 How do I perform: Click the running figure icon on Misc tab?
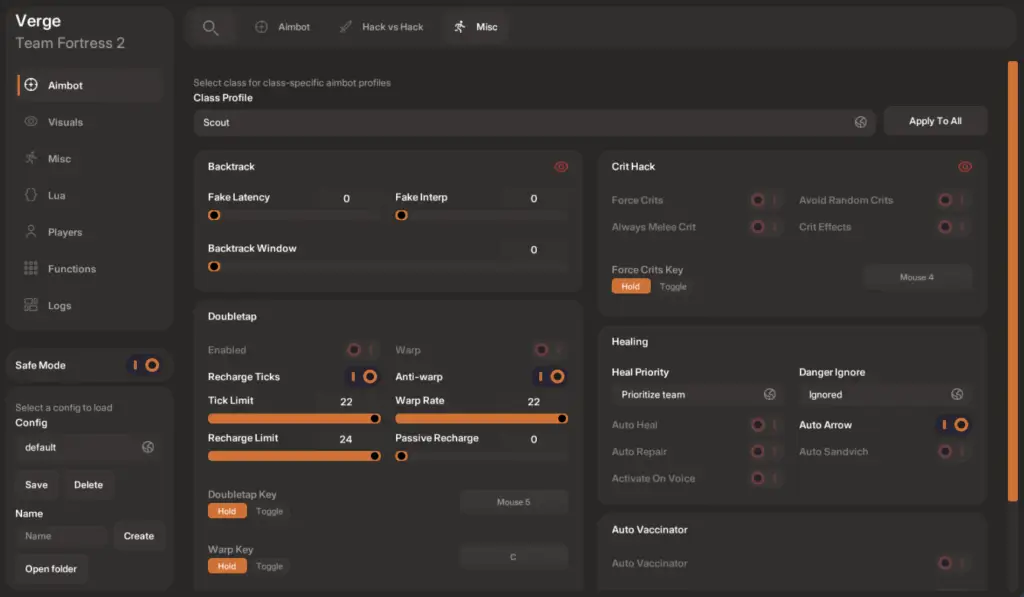tap(460, 27)
